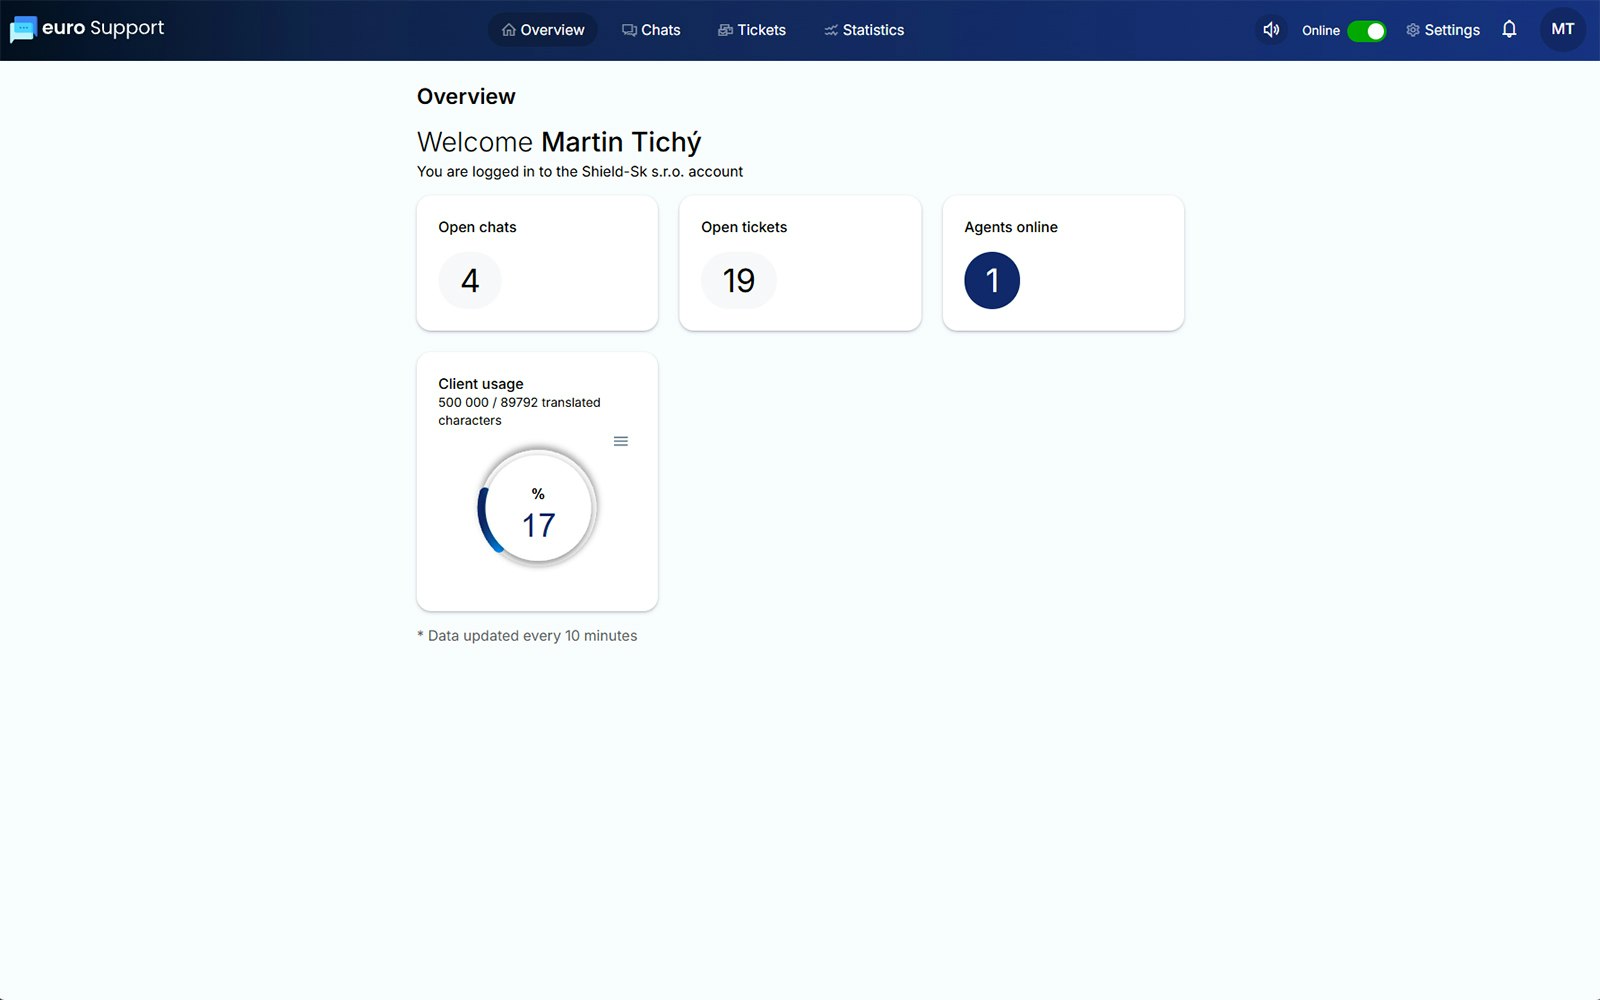Go to the Chats tab

point(651,30)
